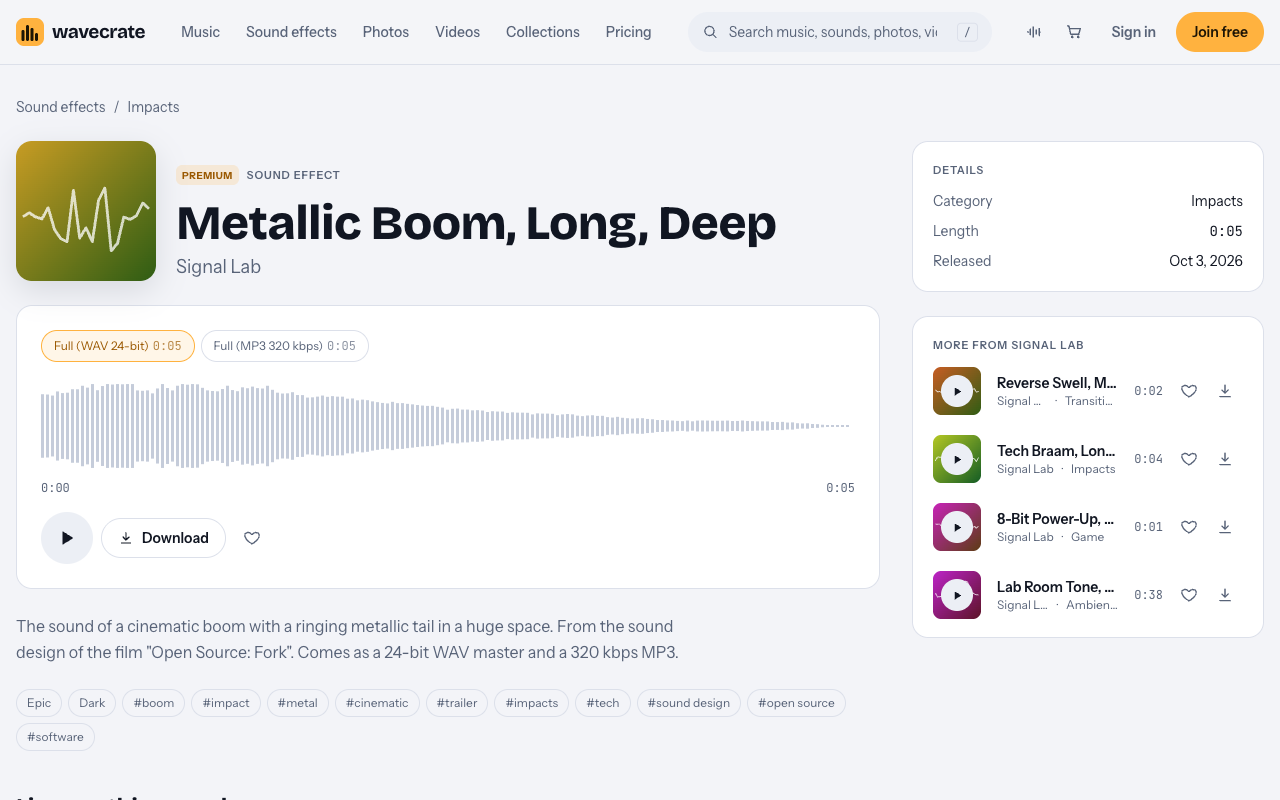Play the Reverse Swell track preview
The width and height of the screenshot is (1280, 800).
coord(957,391)
